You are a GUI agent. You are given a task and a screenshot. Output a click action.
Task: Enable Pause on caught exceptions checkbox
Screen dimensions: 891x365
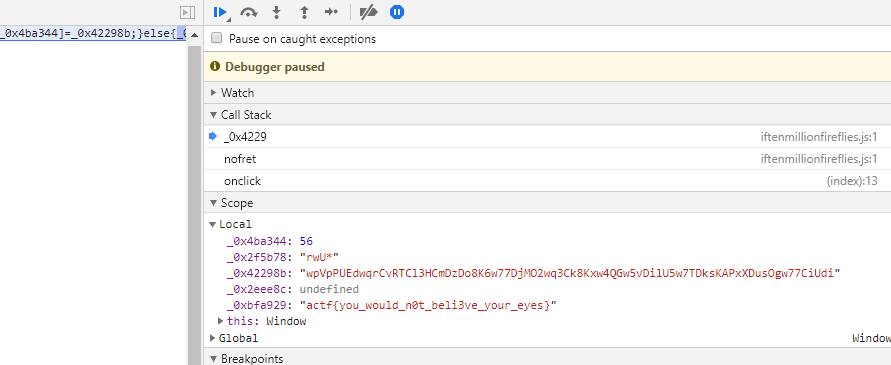click(x=216, y=39)
